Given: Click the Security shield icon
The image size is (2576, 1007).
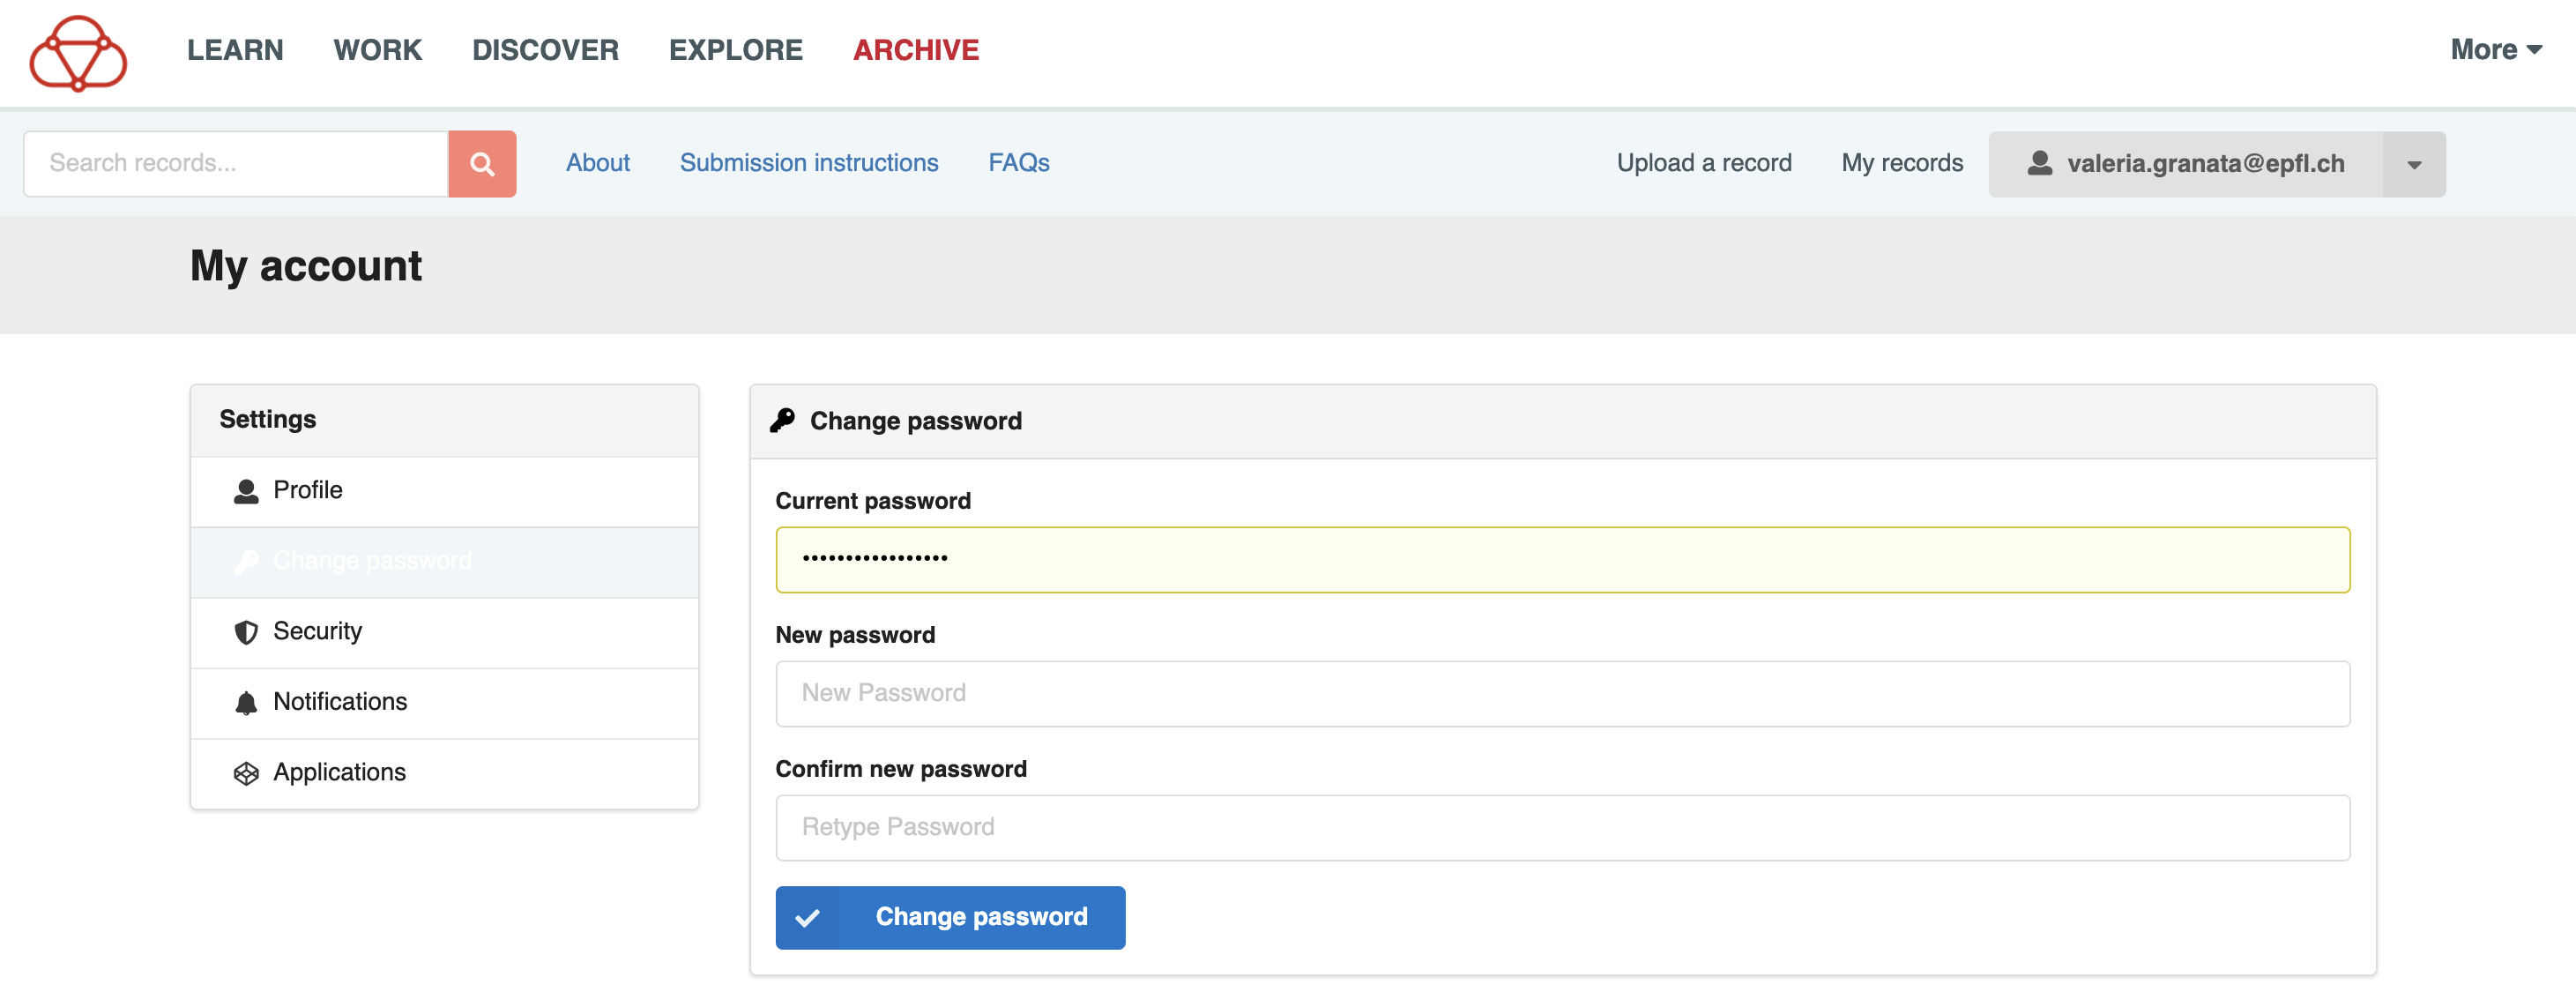Looking at the screenshot, I should click(x=246, y=632).
